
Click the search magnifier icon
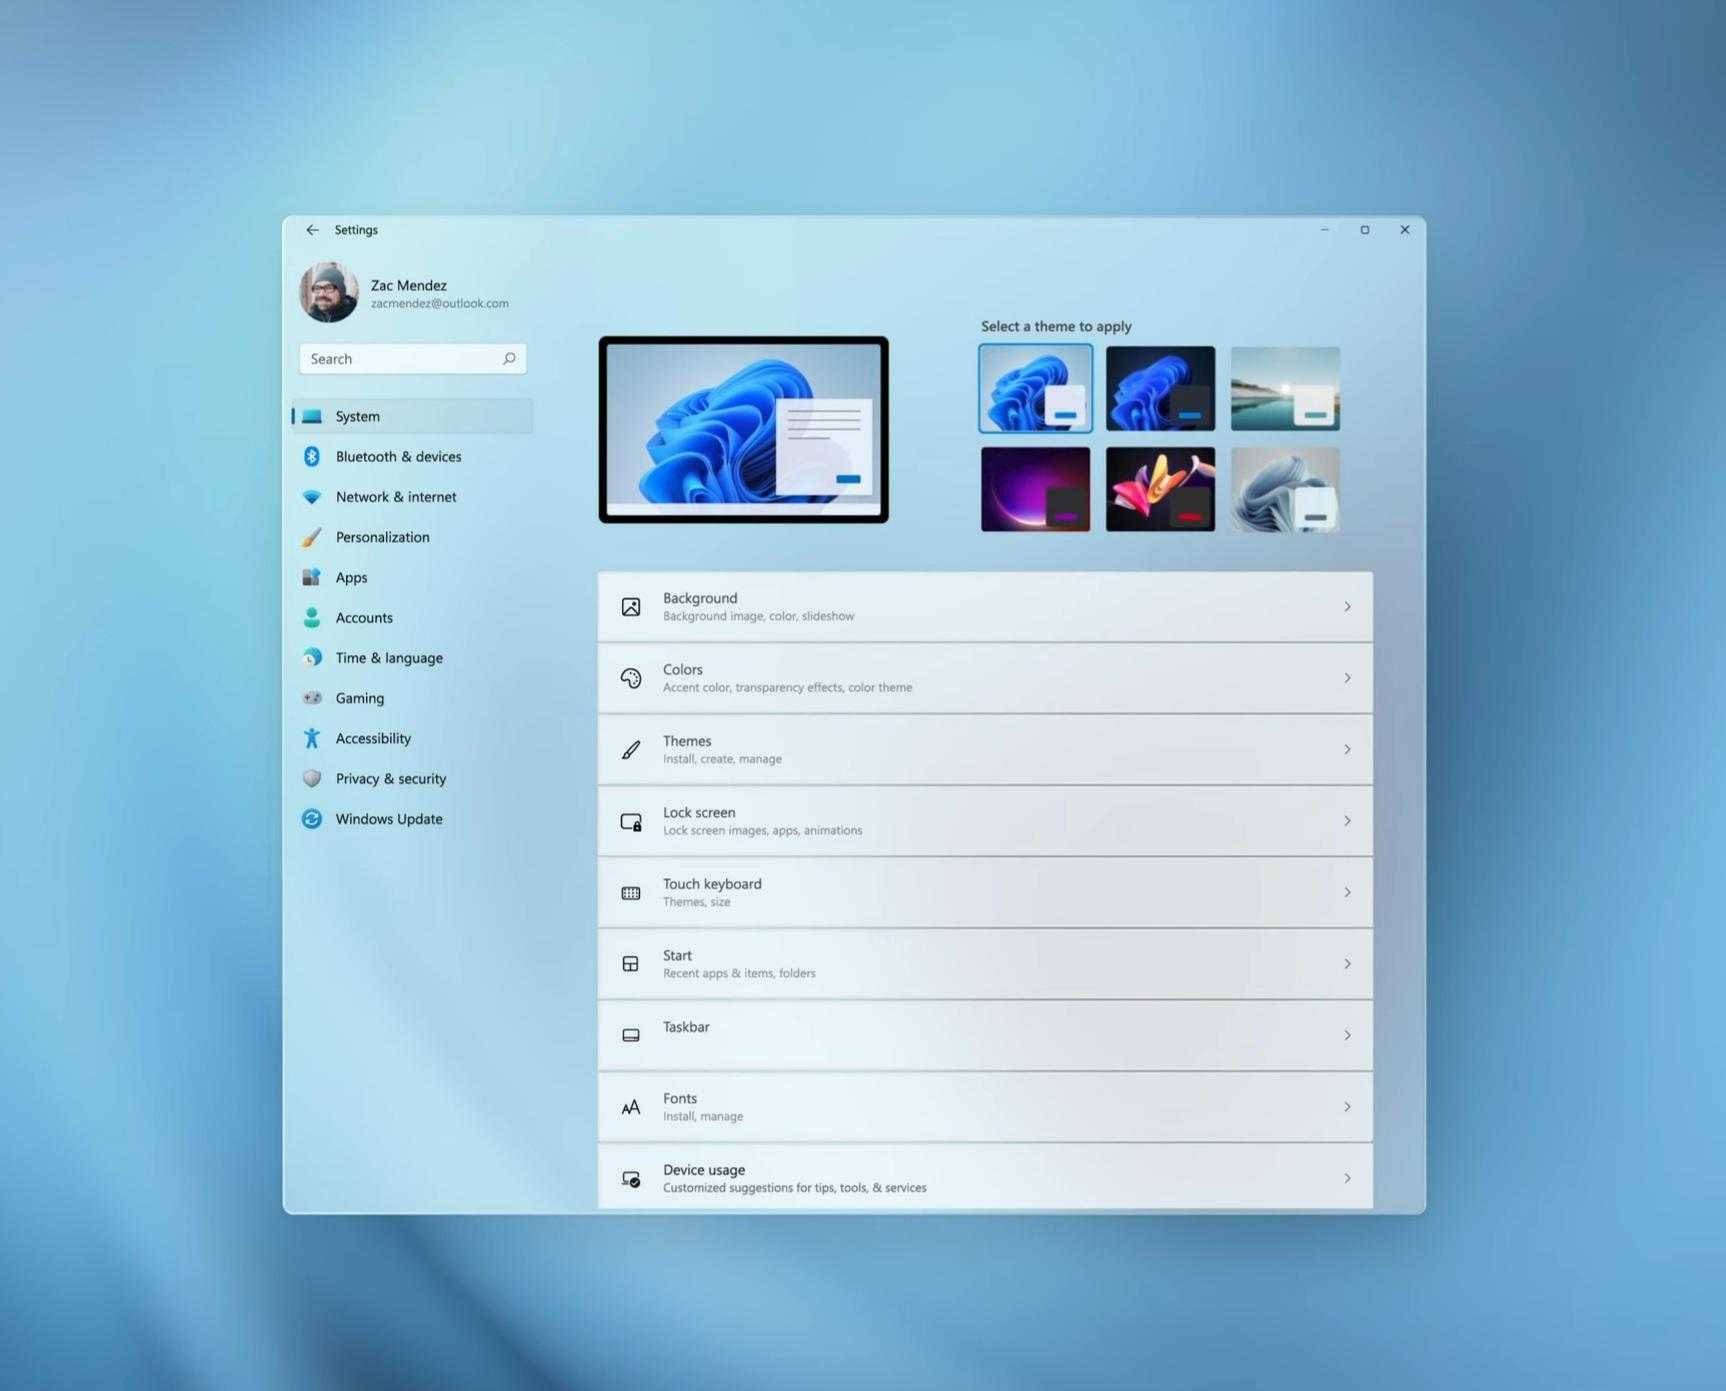[509, 359]
